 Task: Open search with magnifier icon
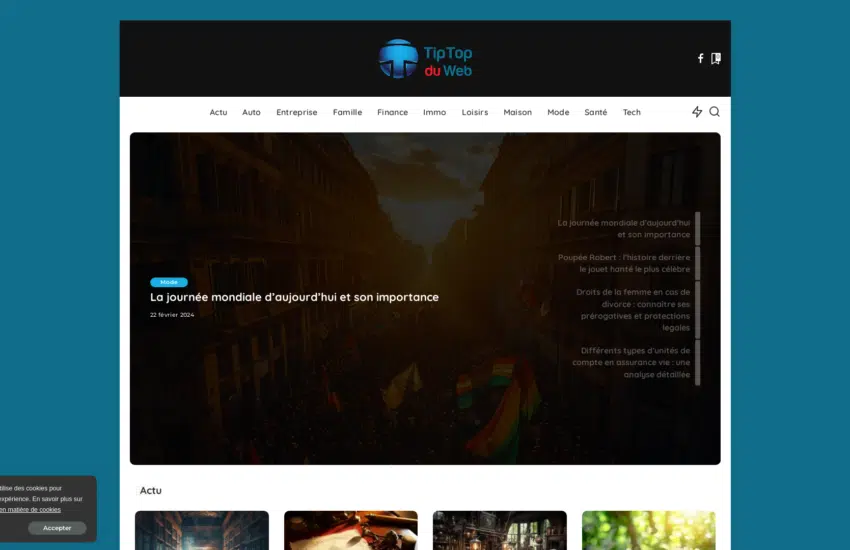point(715,112)
